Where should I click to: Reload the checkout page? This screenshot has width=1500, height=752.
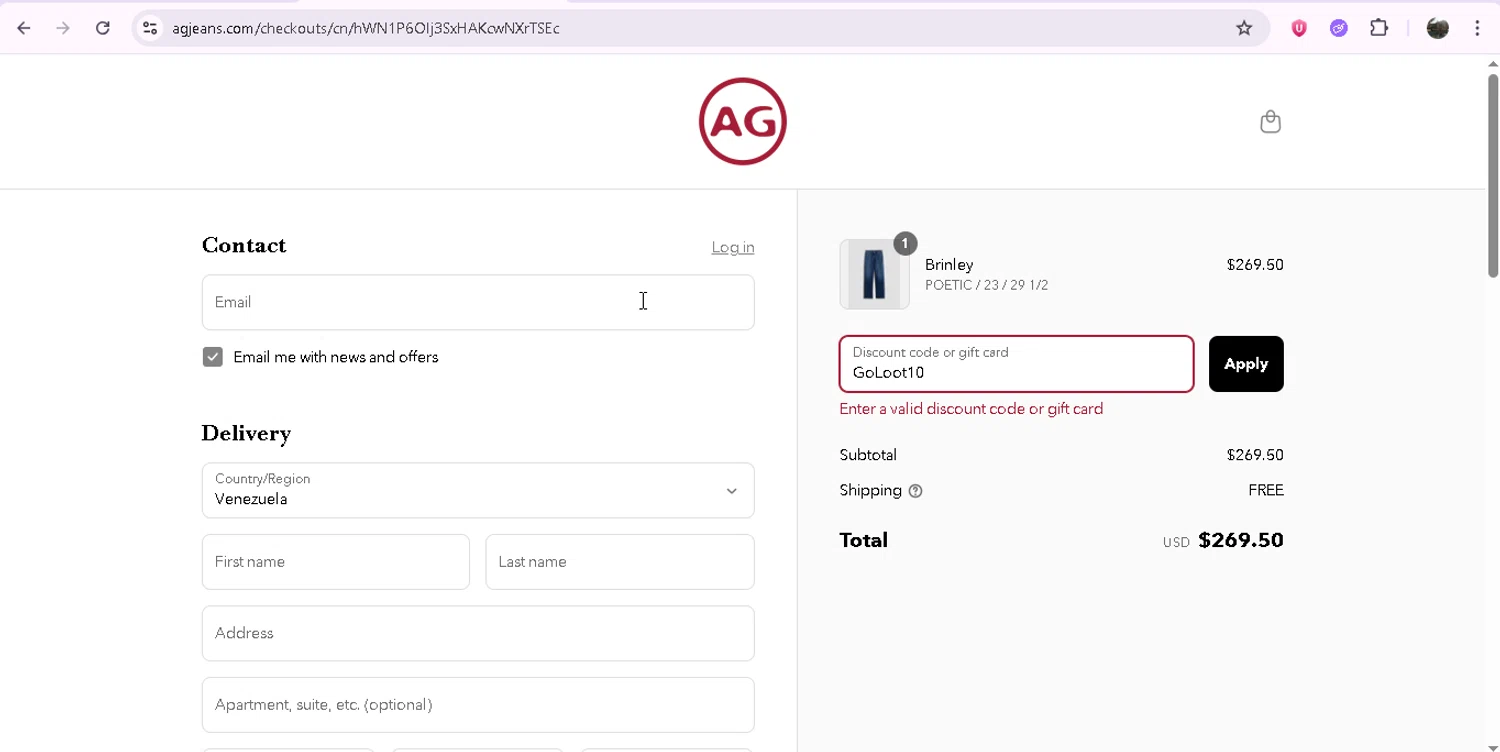pos(102,28)
